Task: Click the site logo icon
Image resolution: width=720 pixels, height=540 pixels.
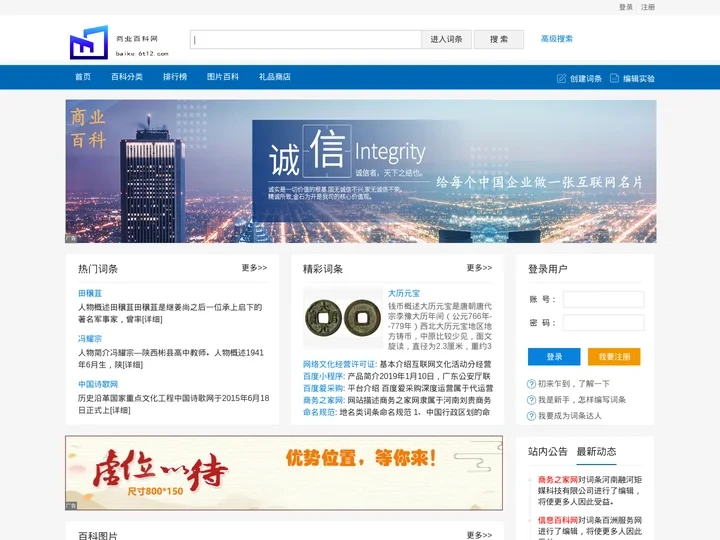Action: pos(89,42)
